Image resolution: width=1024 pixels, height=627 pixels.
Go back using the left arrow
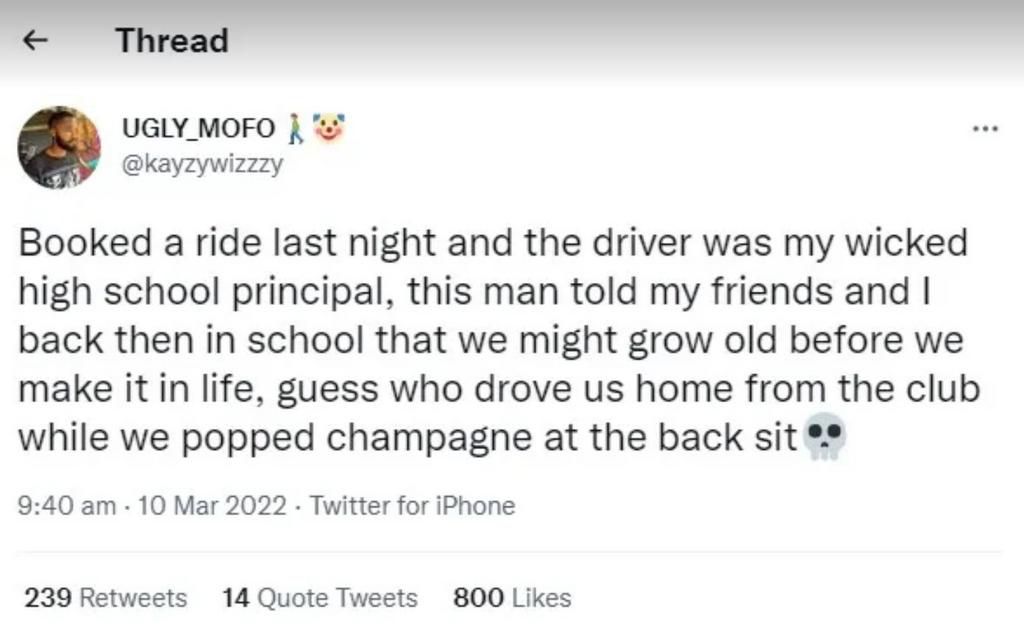(x=36, y=41)
